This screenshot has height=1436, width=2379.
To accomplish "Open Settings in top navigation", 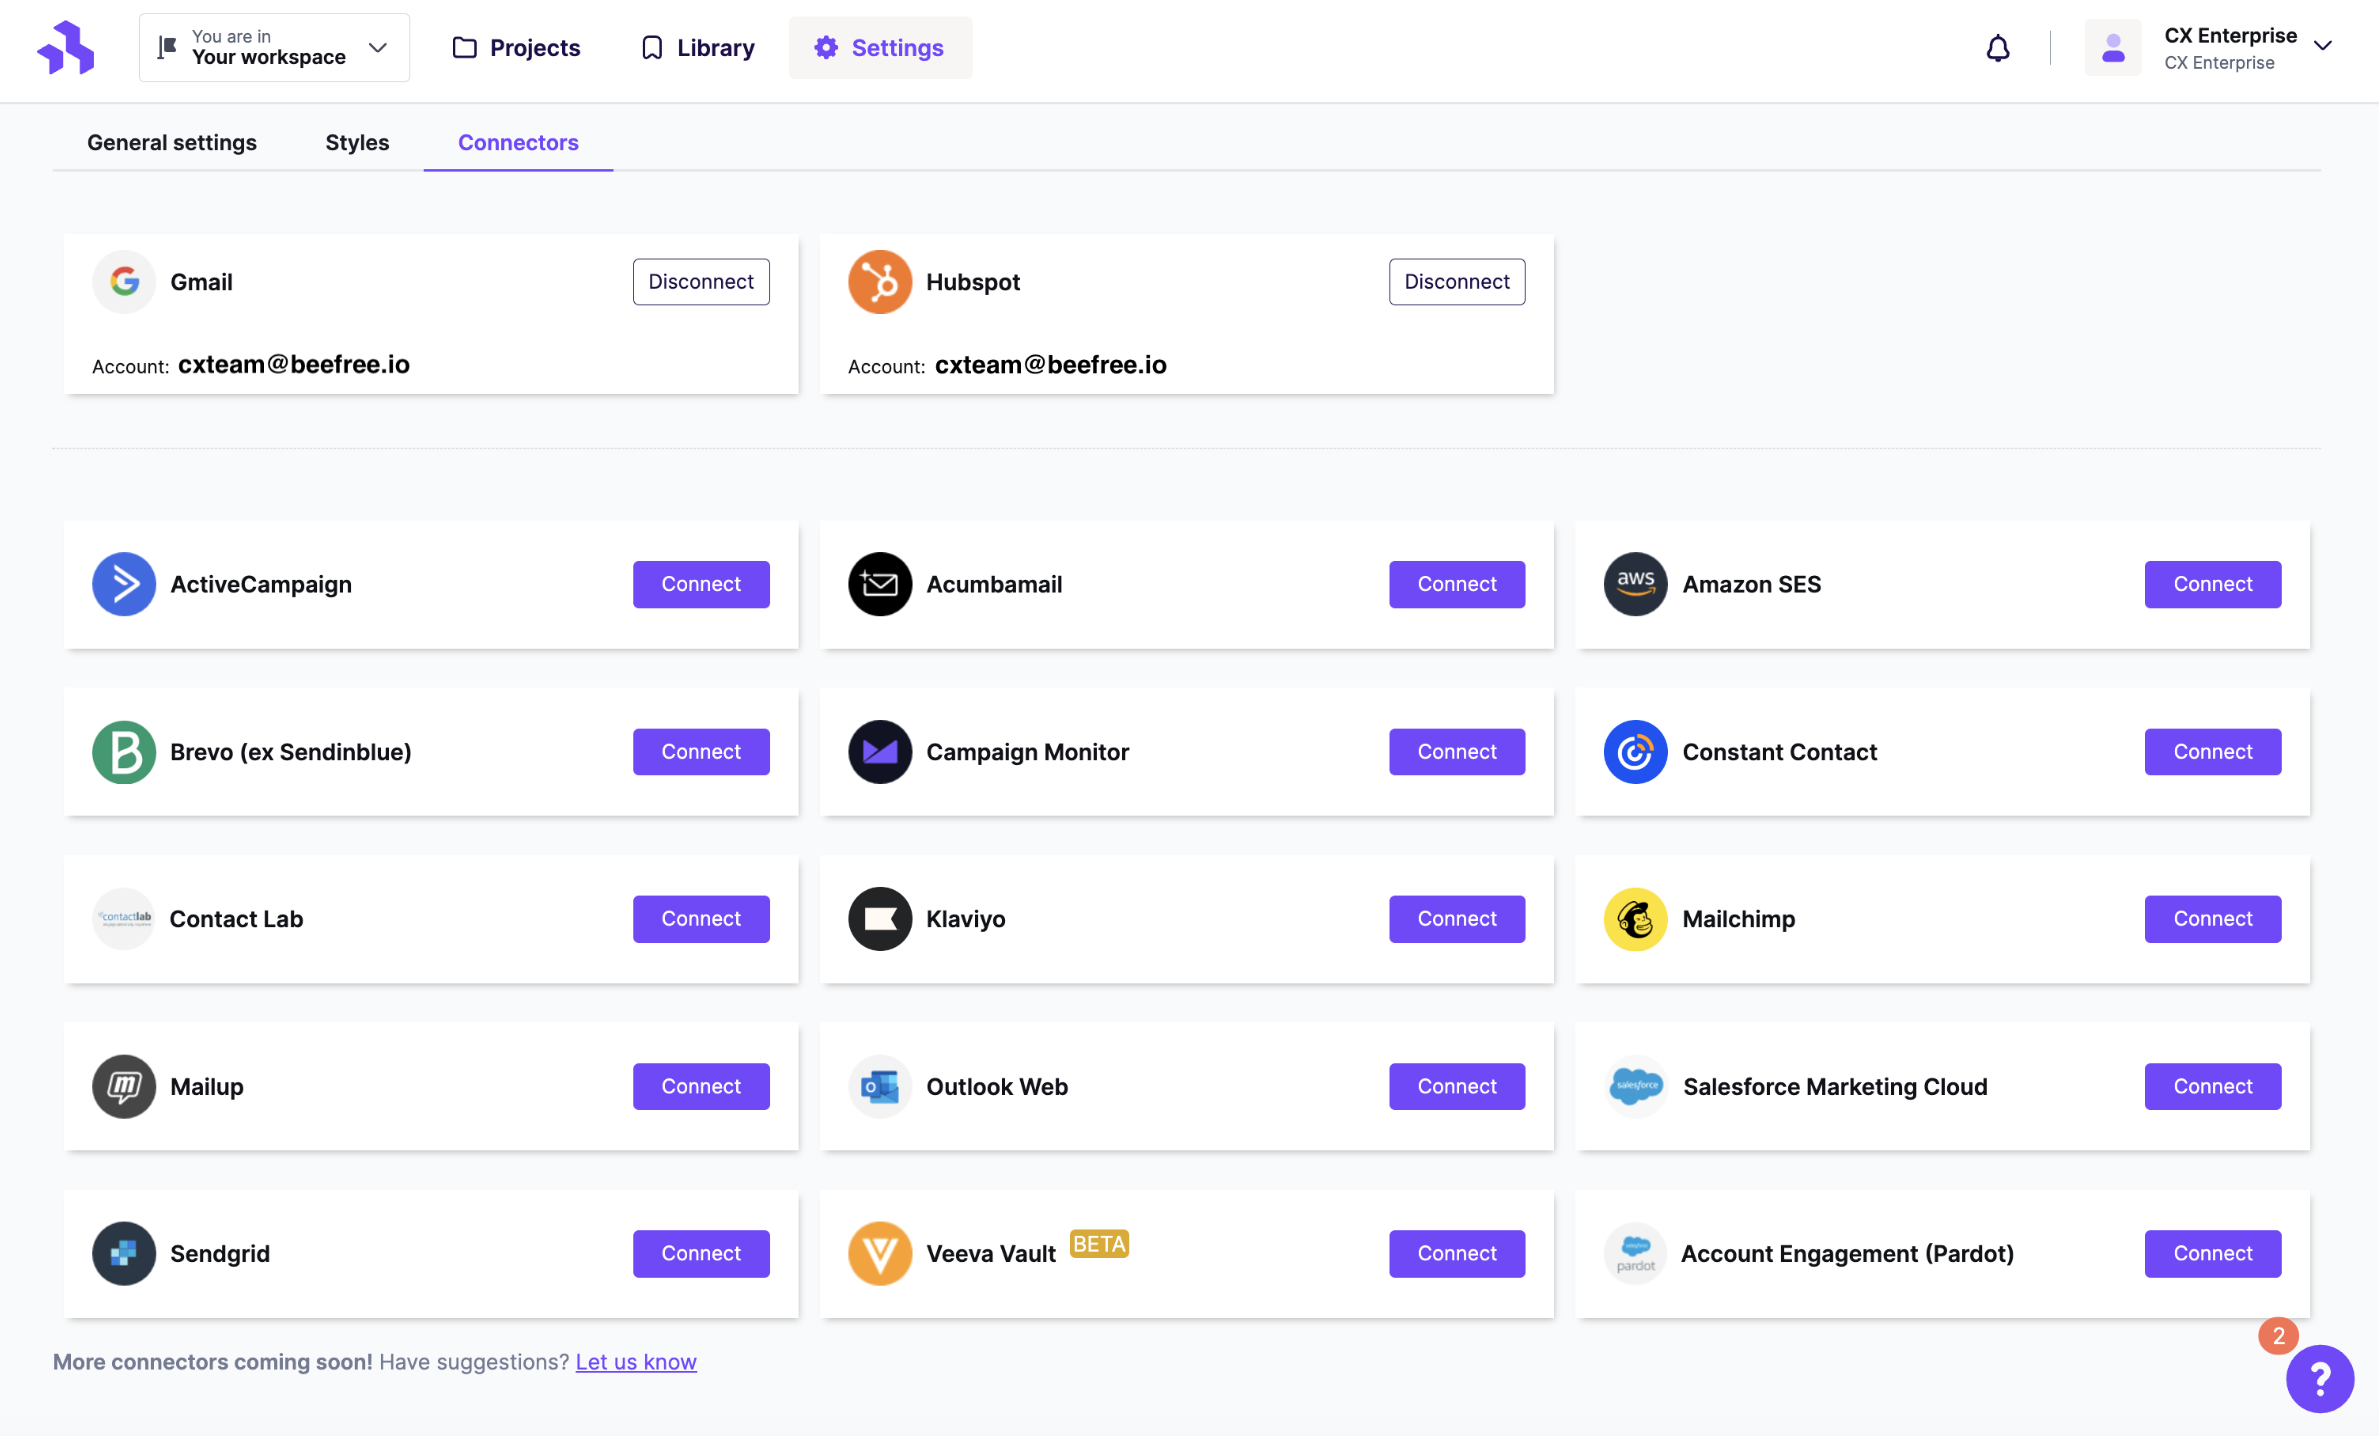I will click(880, 47).
